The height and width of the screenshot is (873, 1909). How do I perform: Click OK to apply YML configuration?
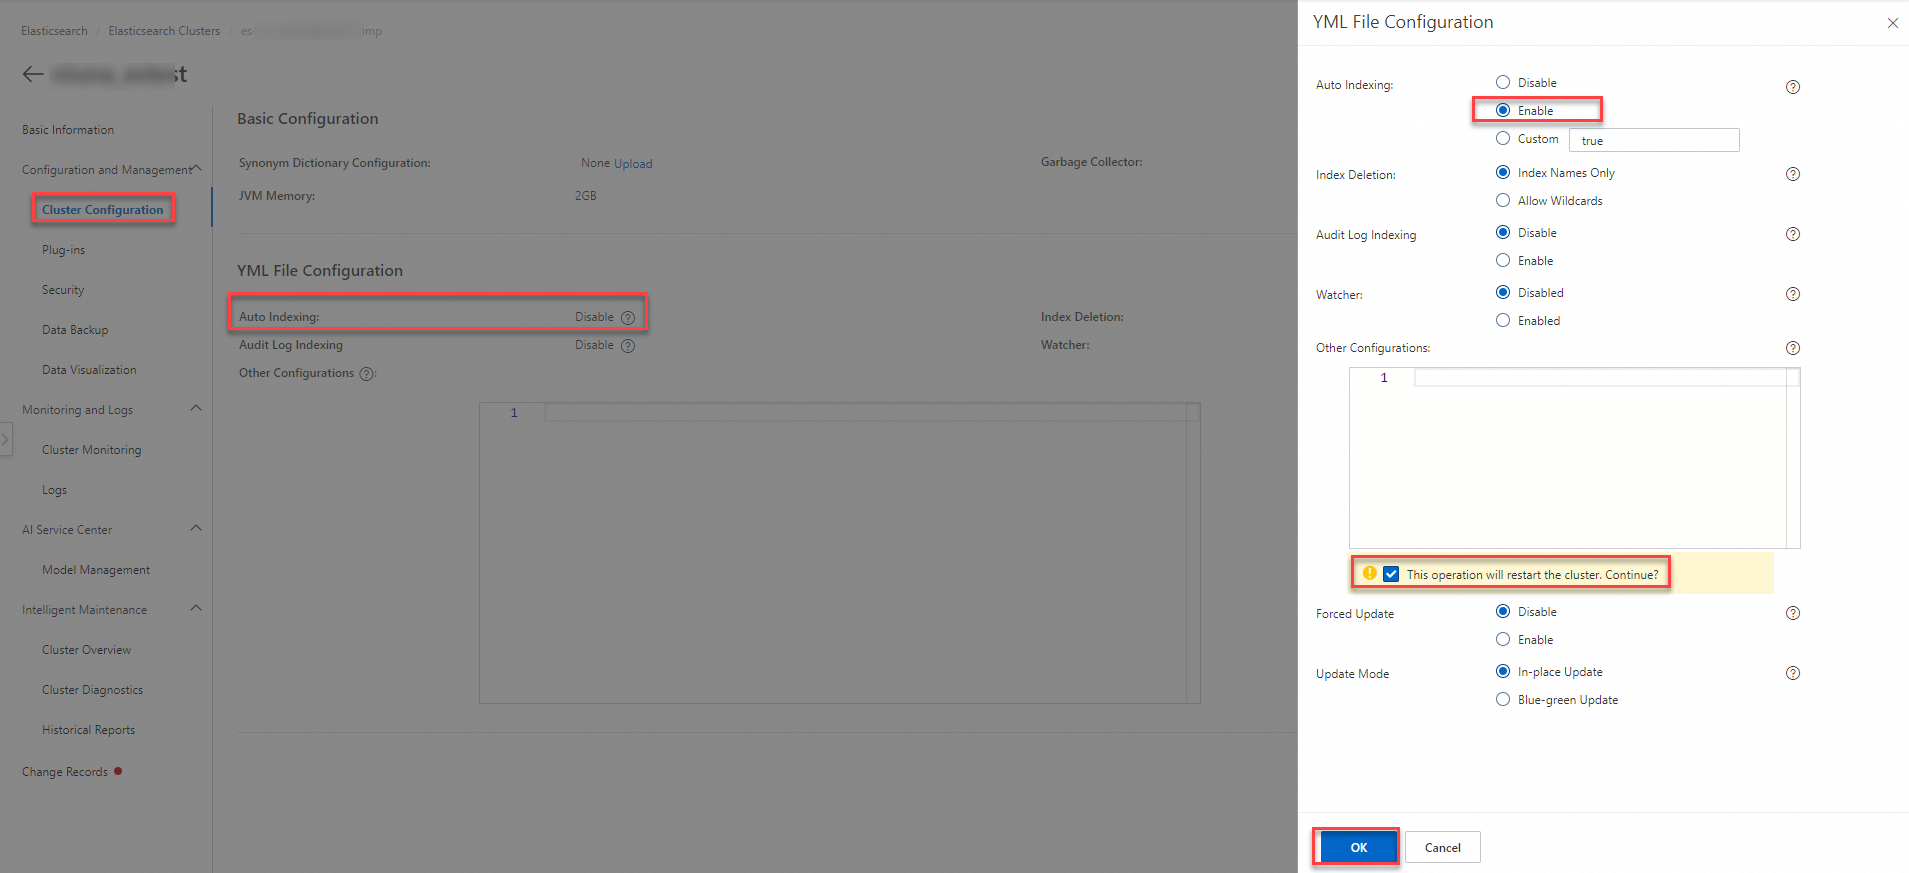point(1358,847)
